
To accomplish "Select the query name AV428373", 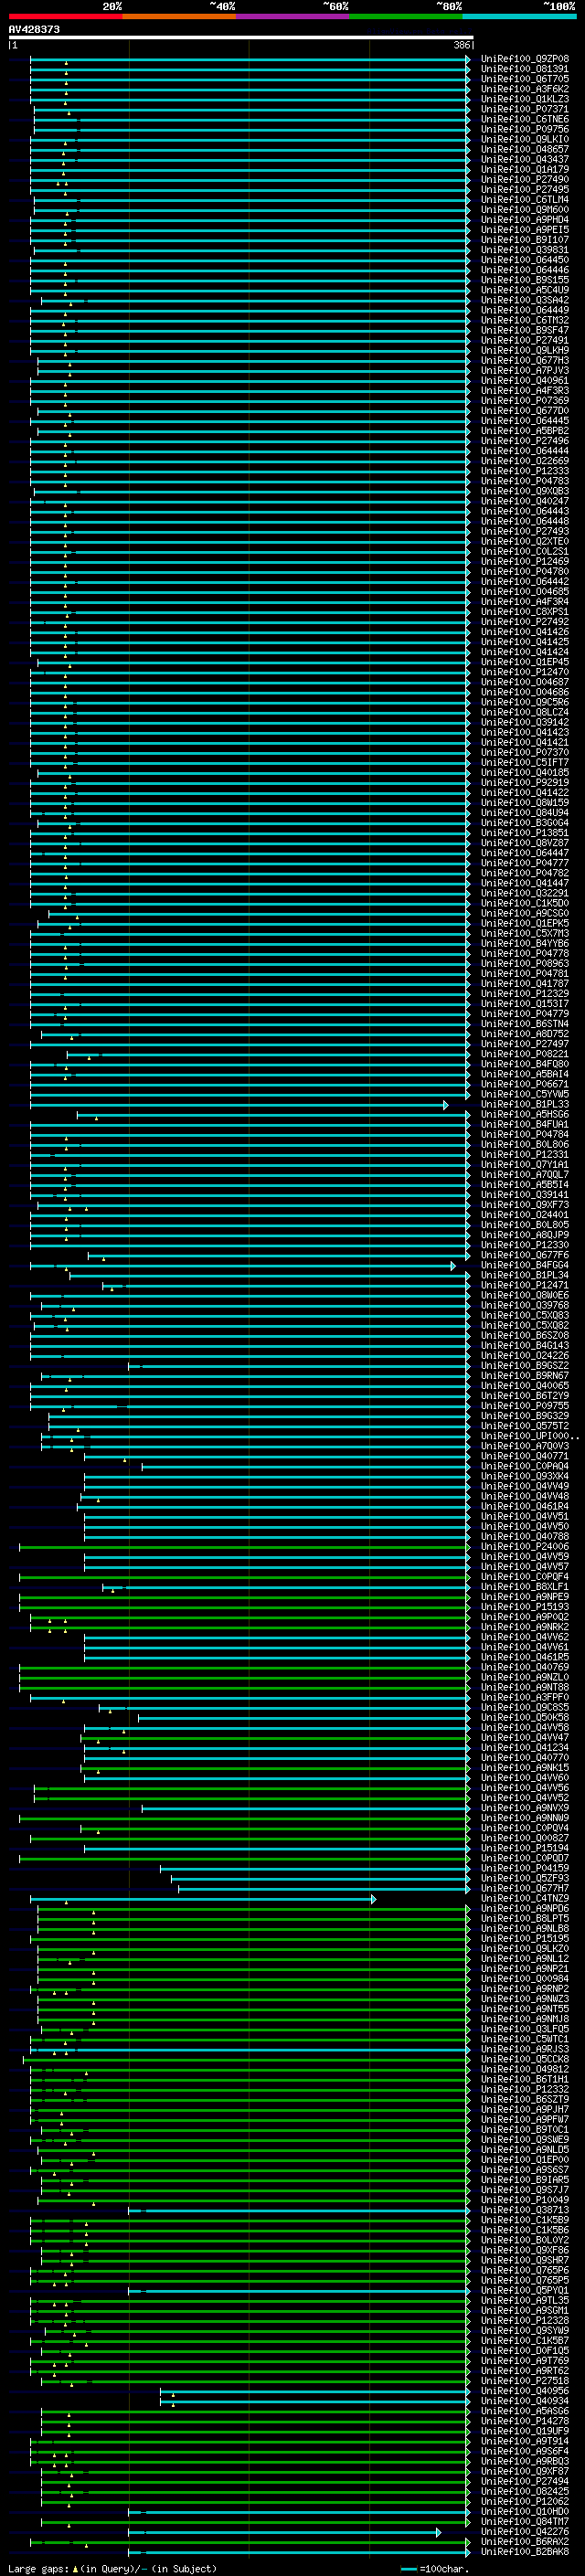I will point(34,30).
